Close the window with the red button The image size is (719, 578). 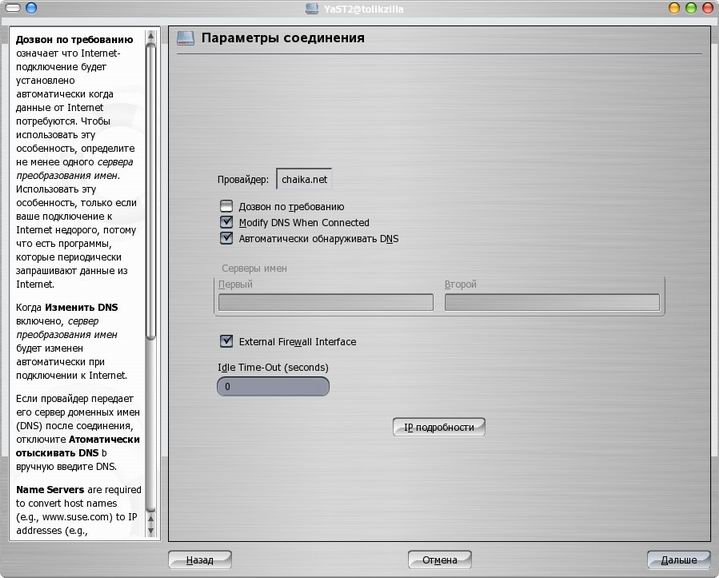(706, 8)
